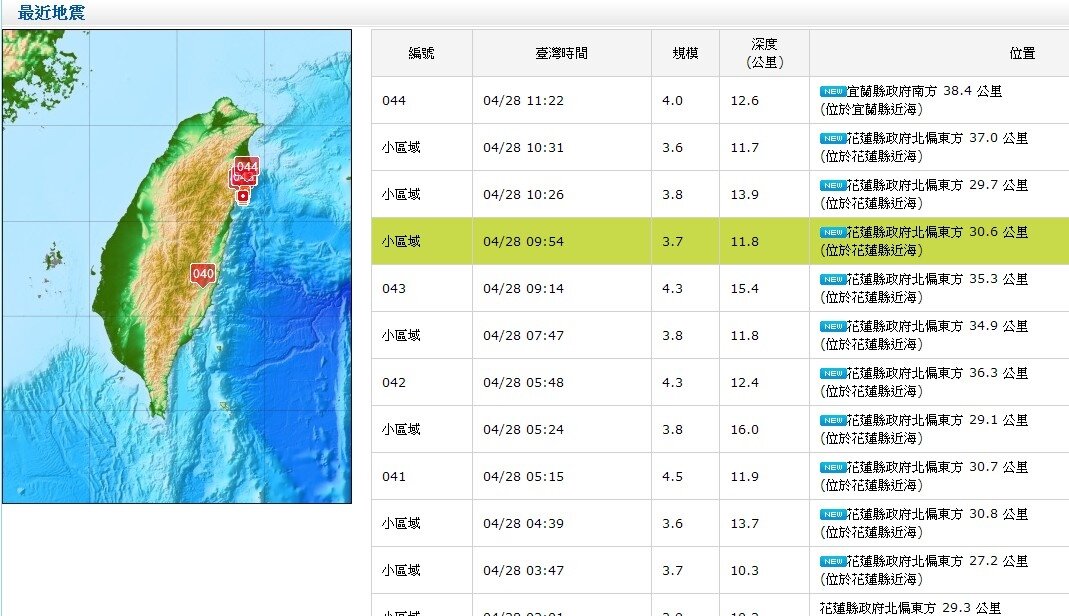Click the NEW badge on the highlighted 09:54 row

(x=832, y=232)
